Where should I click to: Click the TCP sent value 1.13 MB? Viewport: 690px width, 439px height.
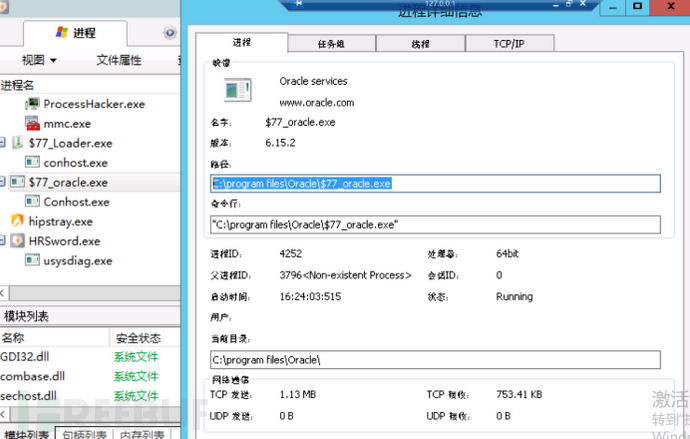point(298,394)
